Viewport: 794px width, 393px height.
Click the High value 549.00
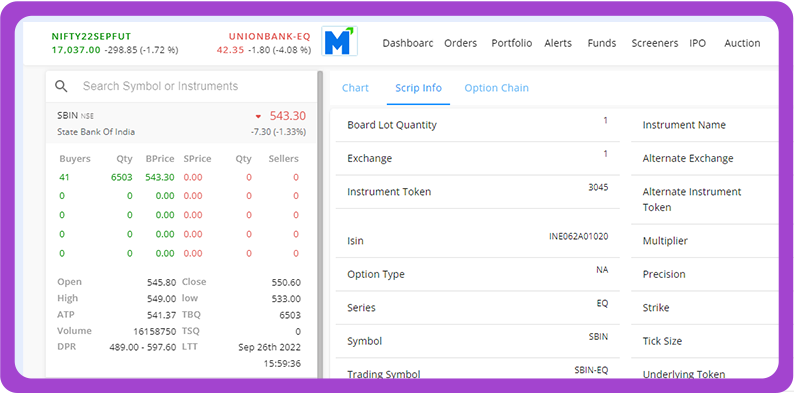coord(162,299)
